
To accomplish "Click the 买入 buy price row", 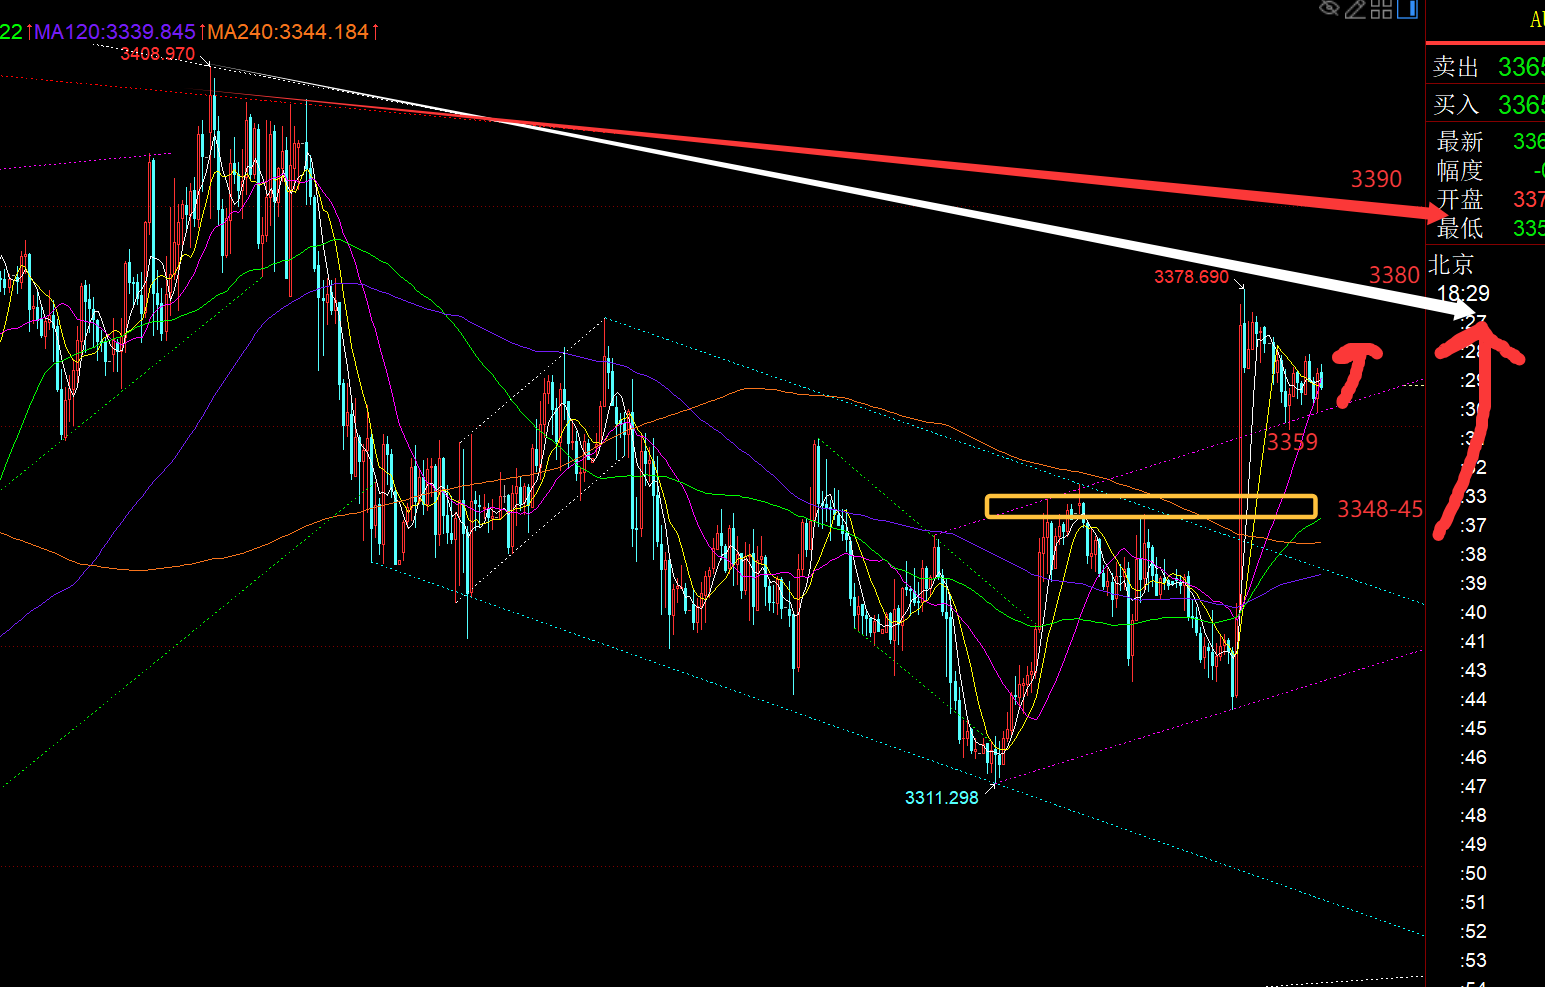I will tap(1486, 105).
